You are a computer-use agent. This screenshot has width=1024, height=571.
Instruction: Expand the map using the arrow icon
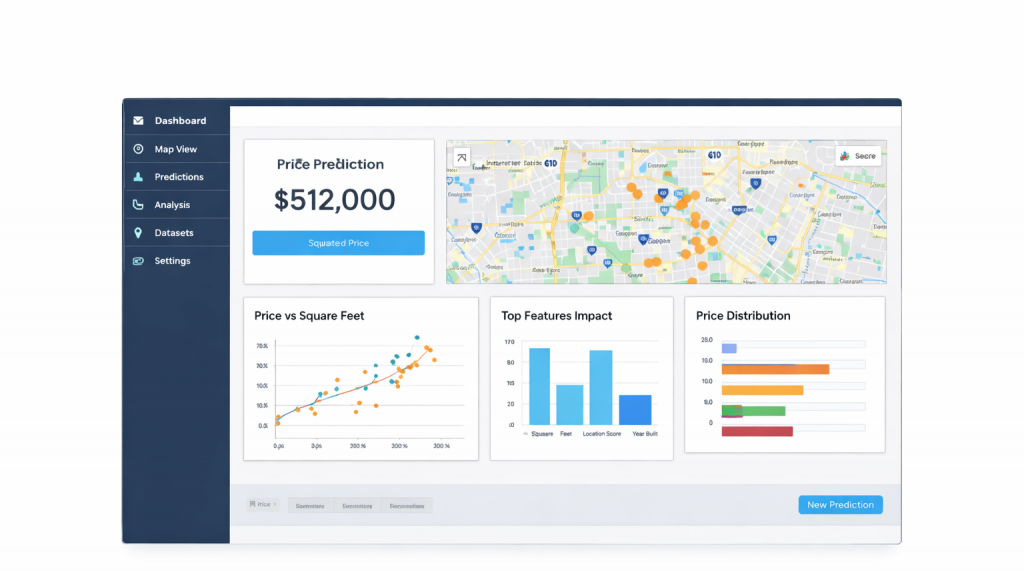[x=461, y=157]
